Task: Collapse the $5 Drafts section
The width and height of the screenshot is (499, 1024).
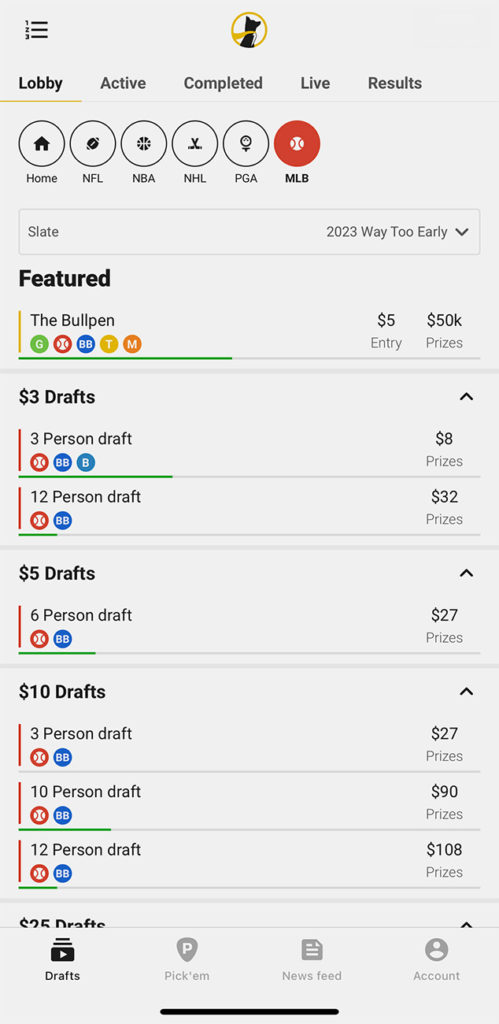Action: tap(466, 573)
